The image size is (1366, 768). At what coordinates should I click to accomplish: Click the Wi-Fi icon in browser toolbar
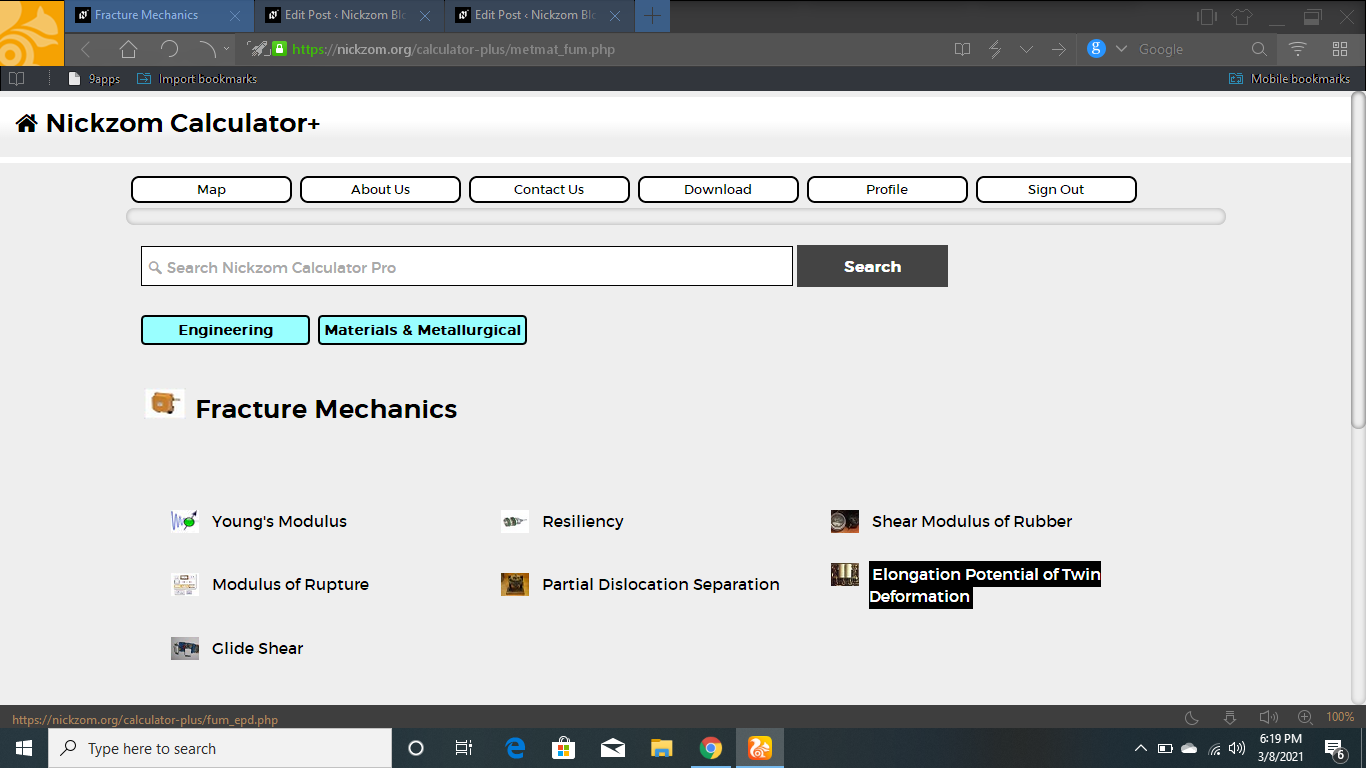click(x=1297, y=49)
